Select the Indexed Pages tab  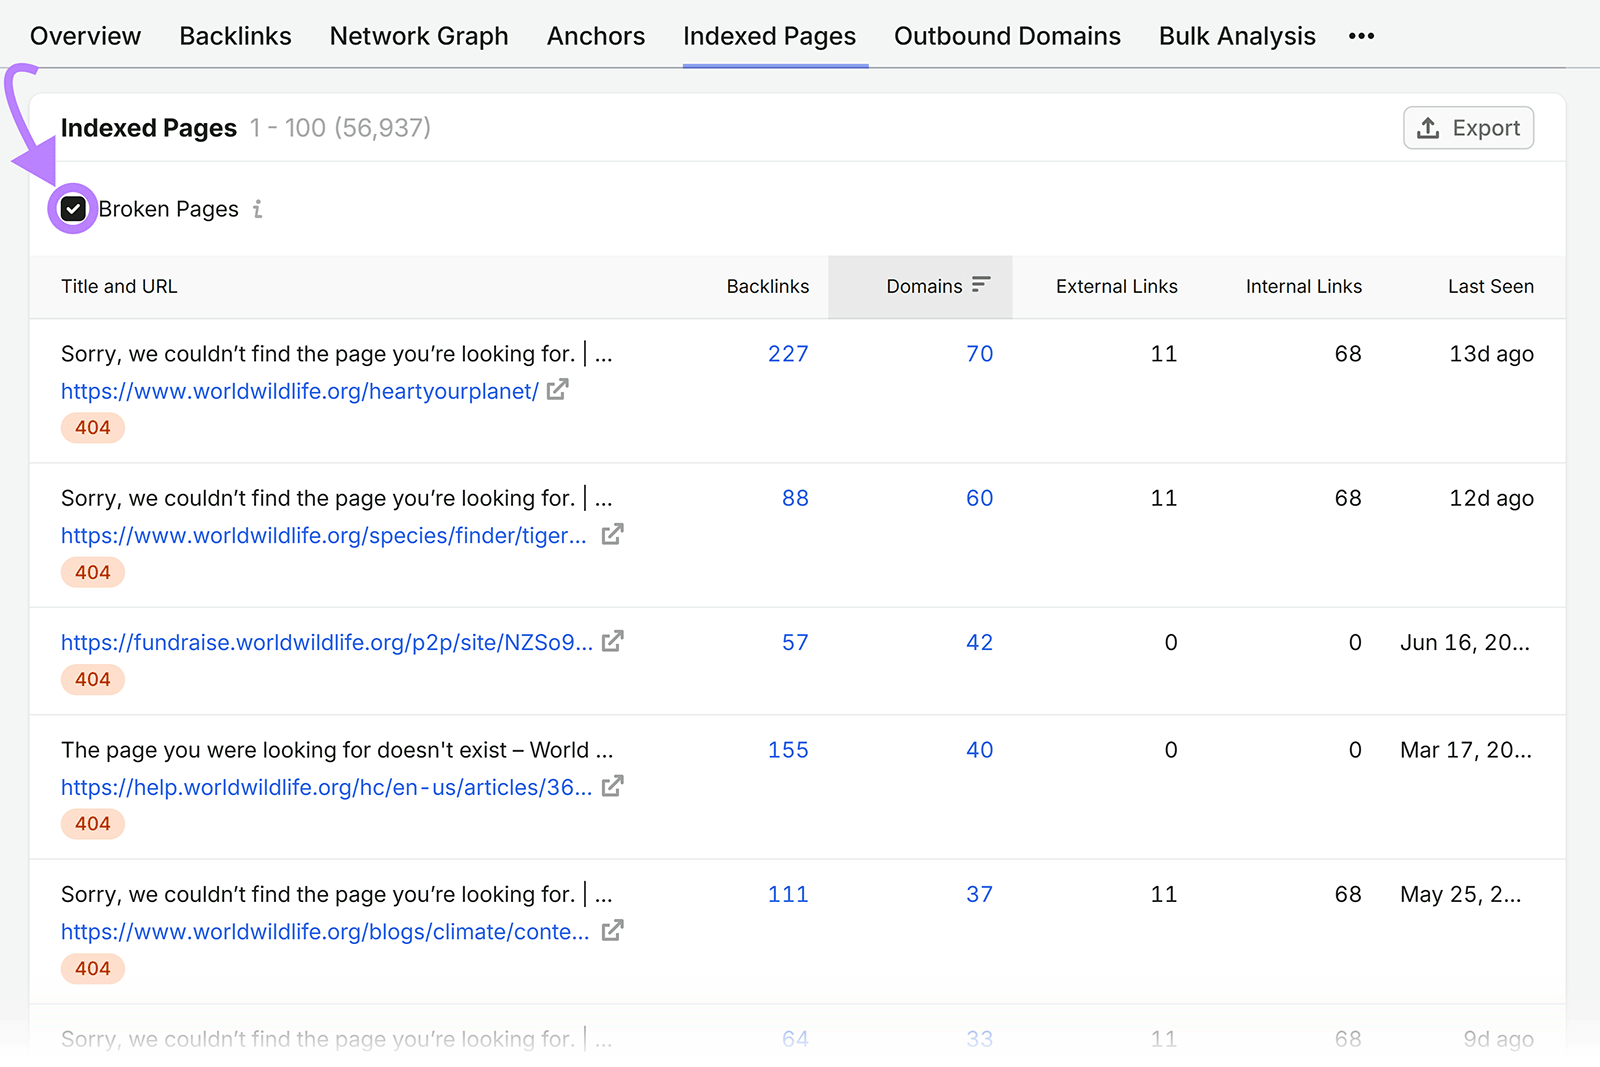point(770,36)
